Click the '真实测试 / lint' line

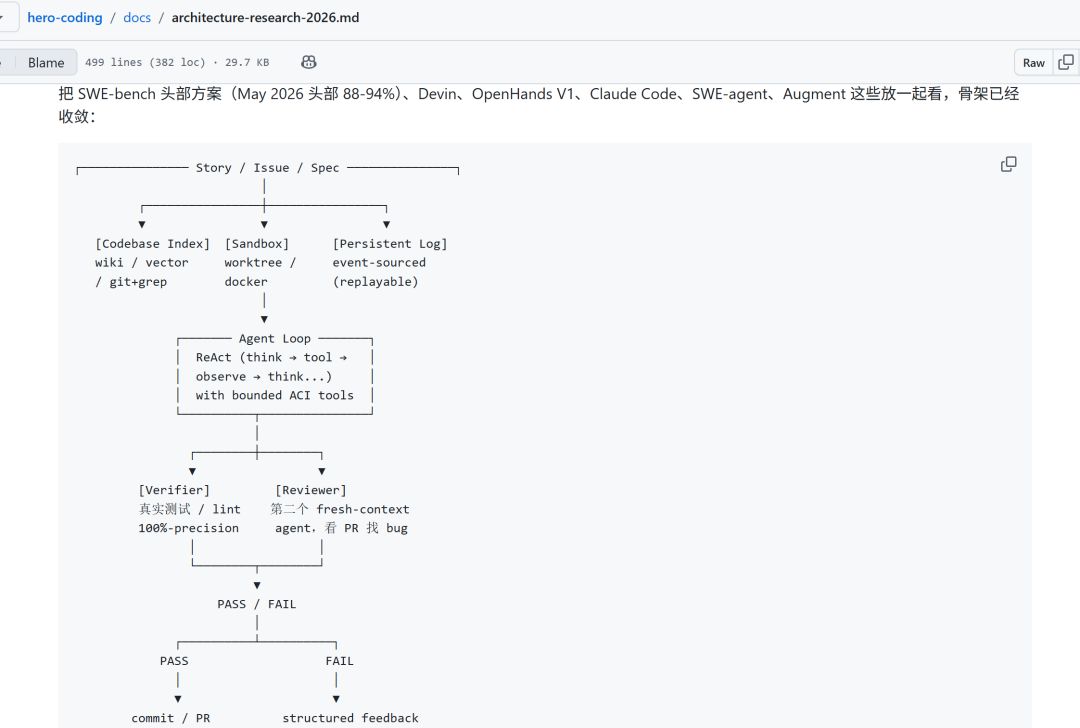[189, 509]
